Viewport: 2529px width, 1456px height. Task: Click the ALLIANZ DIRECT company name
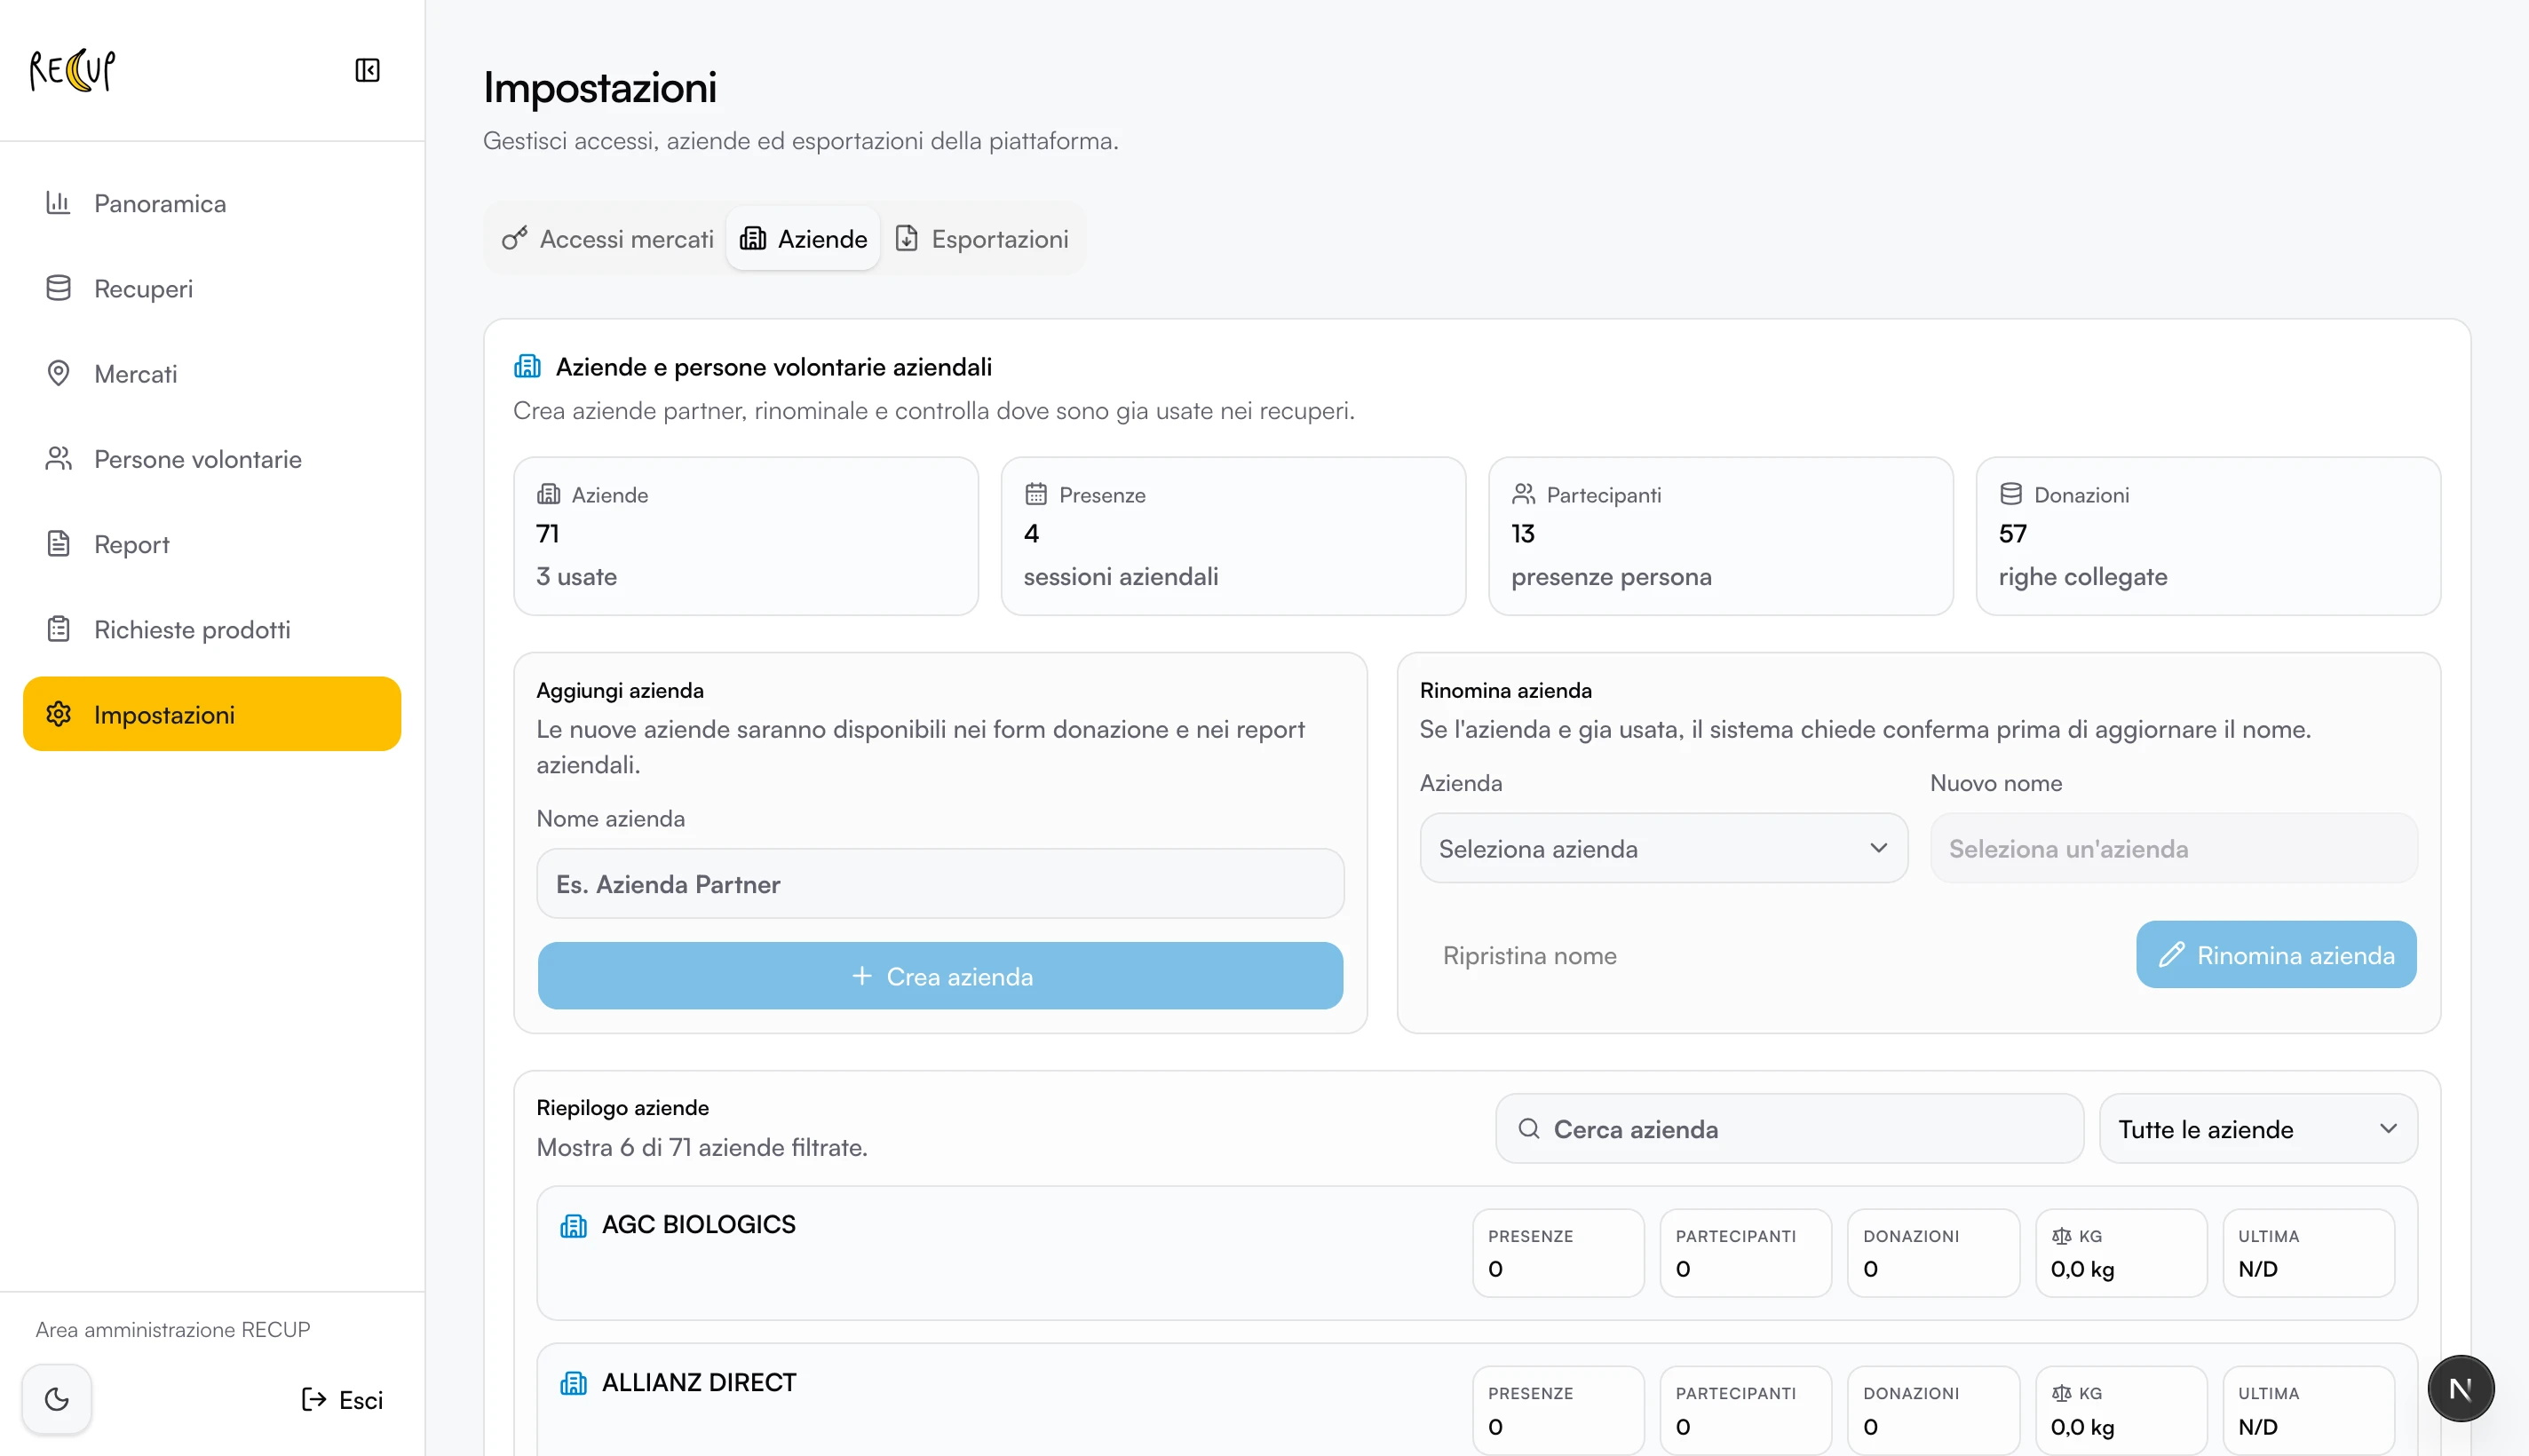(x=699, y=1383)
